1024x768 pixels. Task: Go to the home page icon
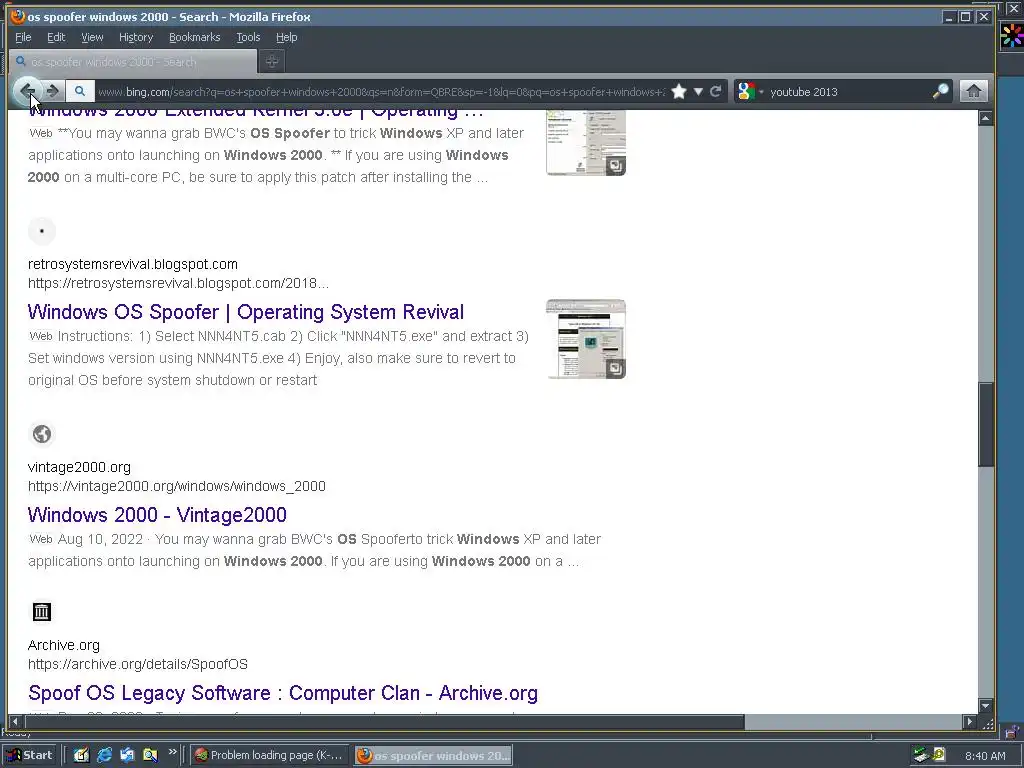(x=973, y=91)
